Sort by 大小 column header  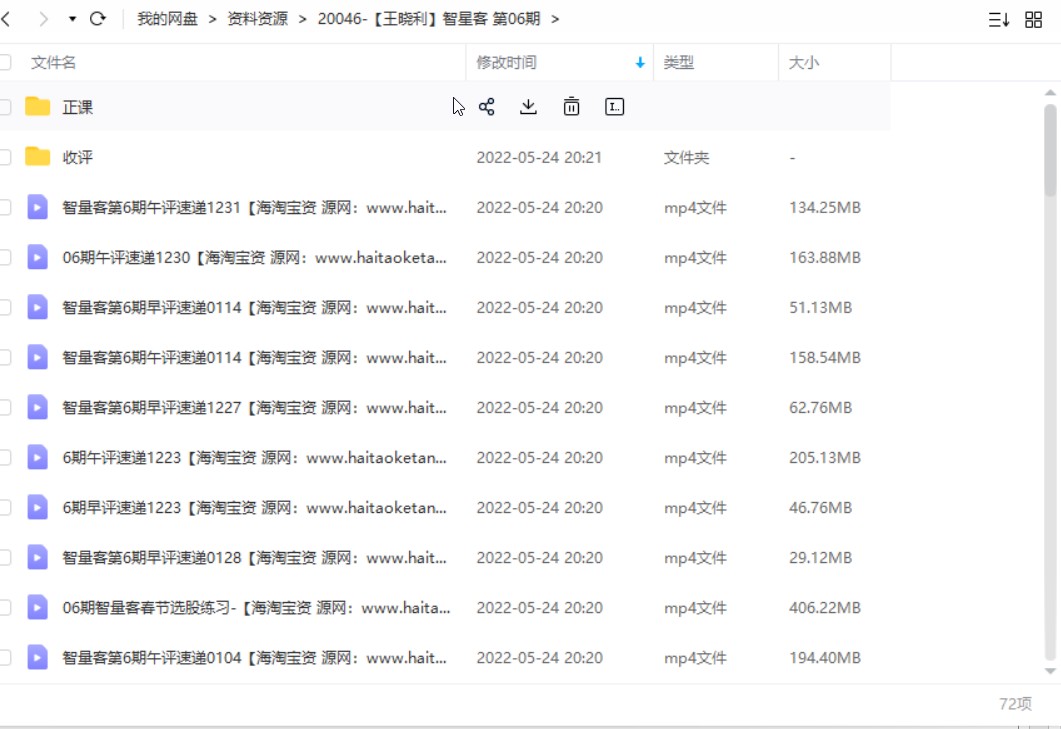(803, 62)
